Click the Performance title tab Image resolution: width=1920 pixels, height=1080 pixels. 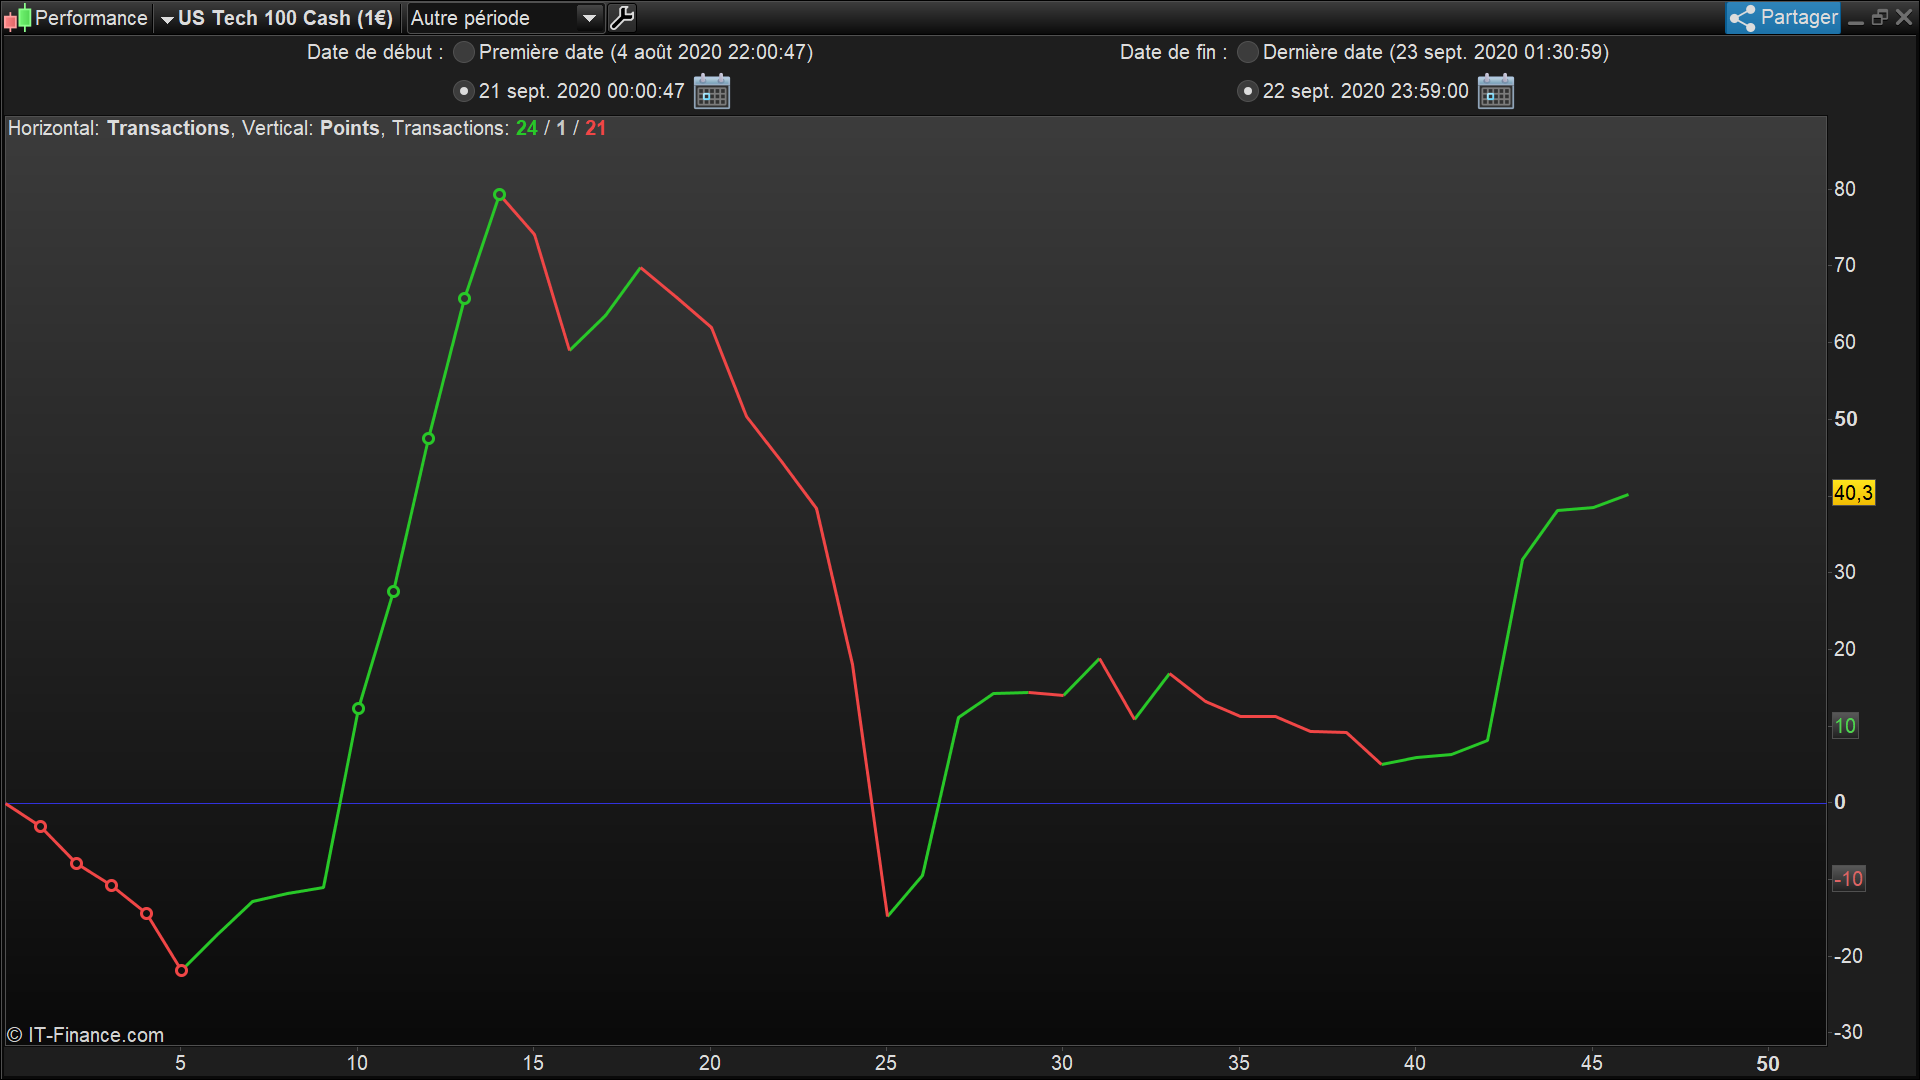[90, 18]
